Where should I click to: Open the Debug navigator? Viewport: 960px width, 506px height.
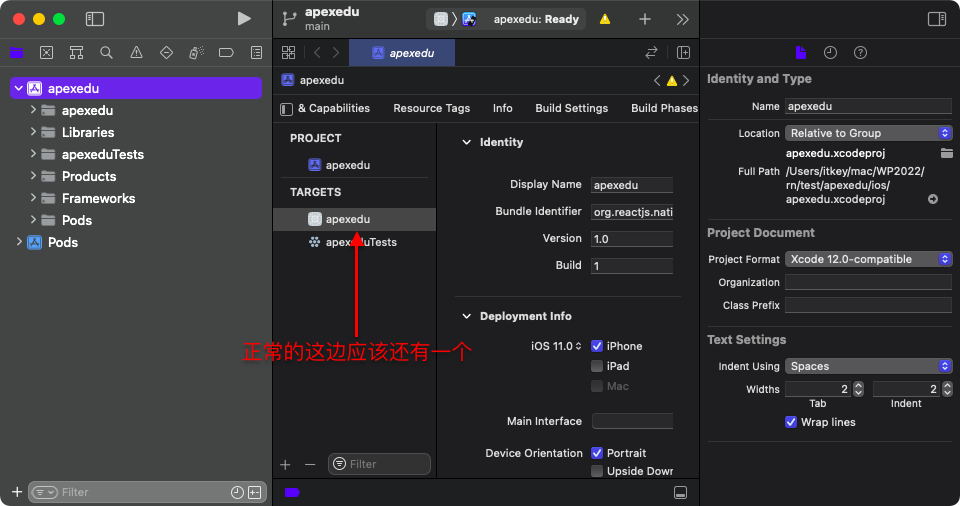click(x=196, y=53)
